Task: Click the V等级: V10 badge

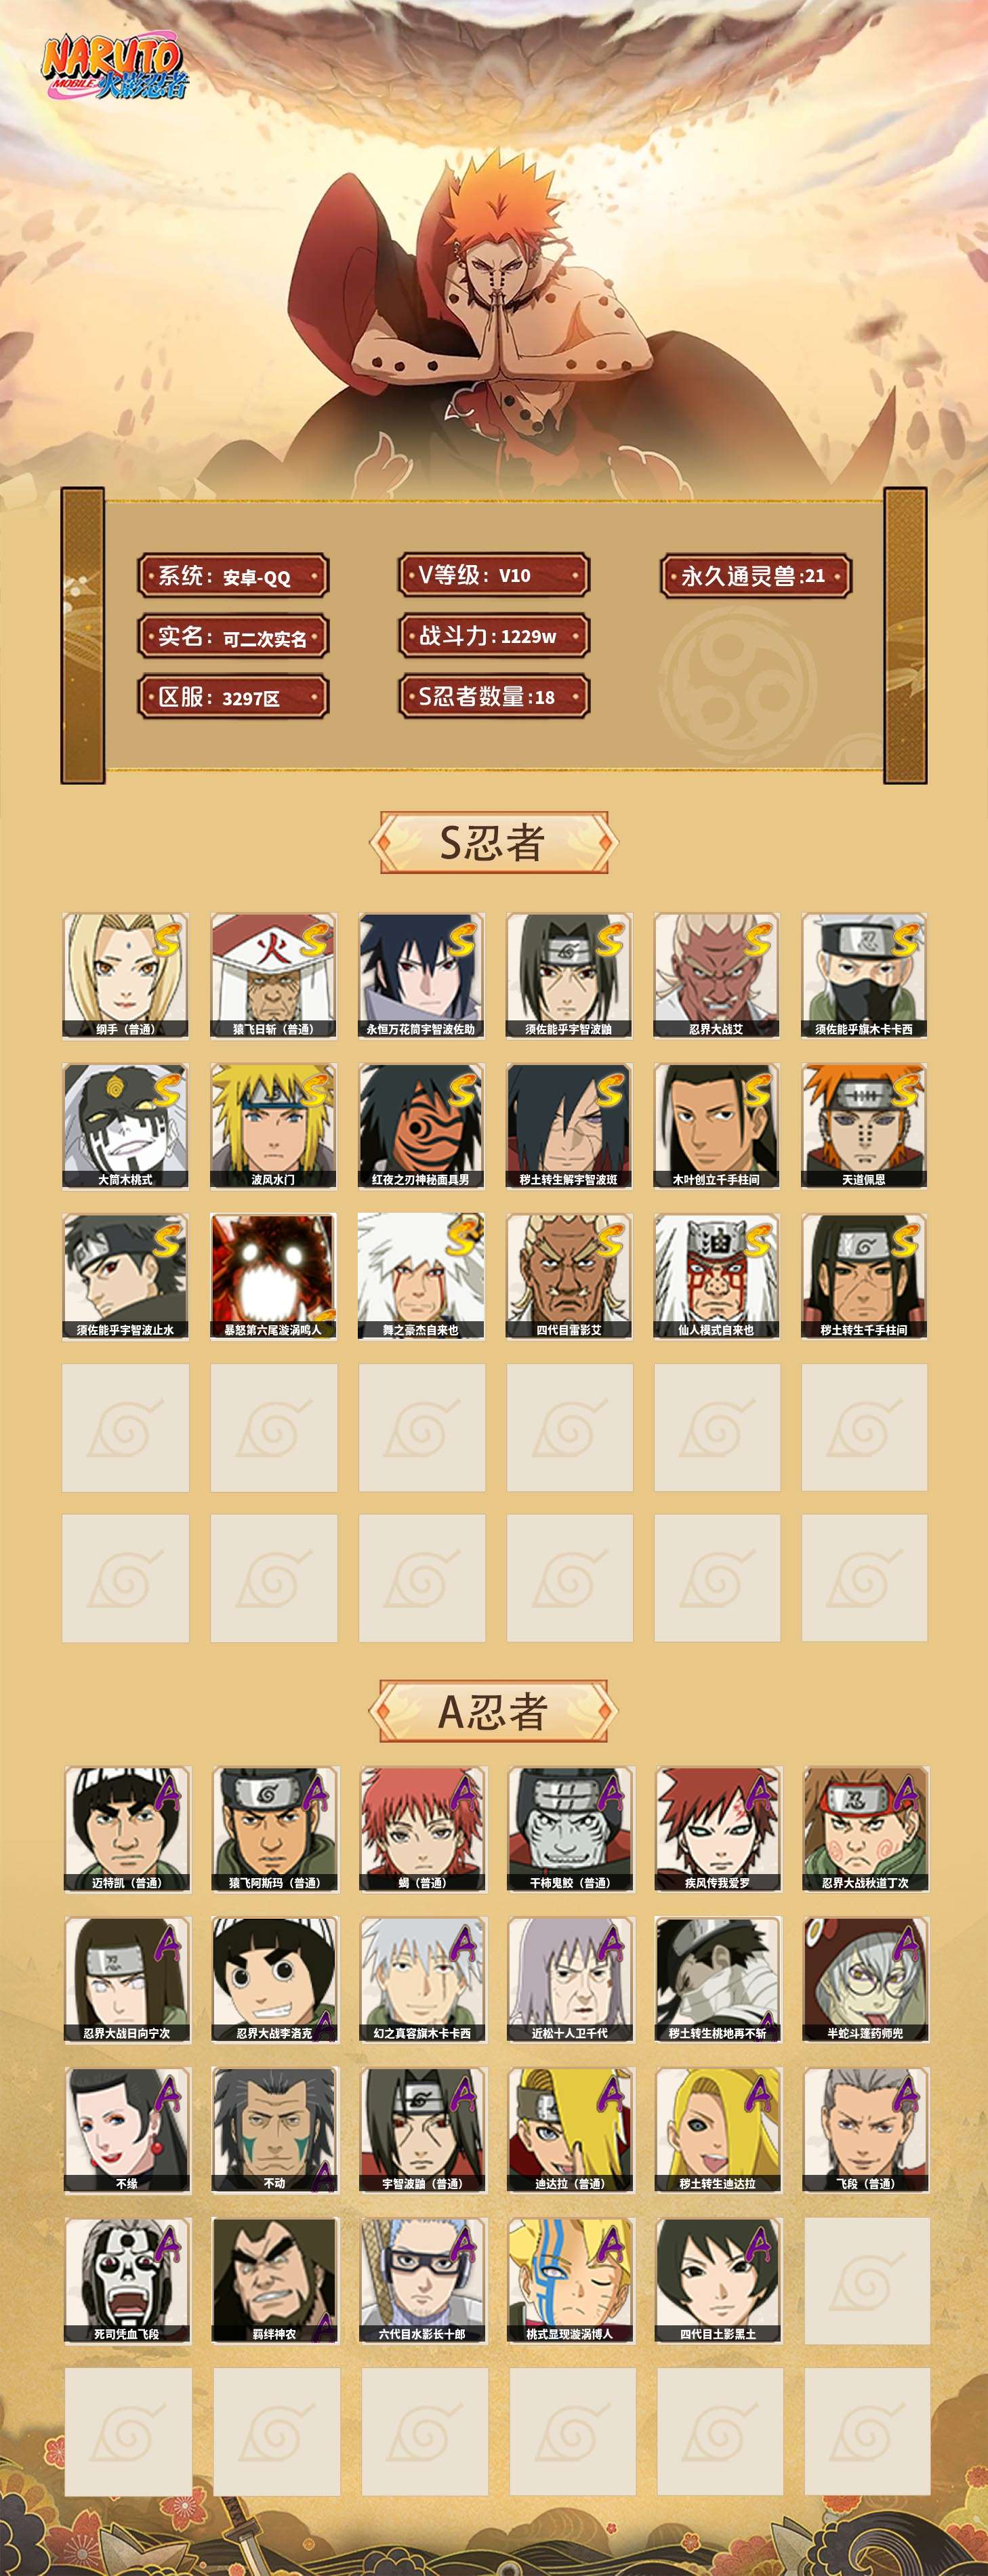Action: point(494,575)
